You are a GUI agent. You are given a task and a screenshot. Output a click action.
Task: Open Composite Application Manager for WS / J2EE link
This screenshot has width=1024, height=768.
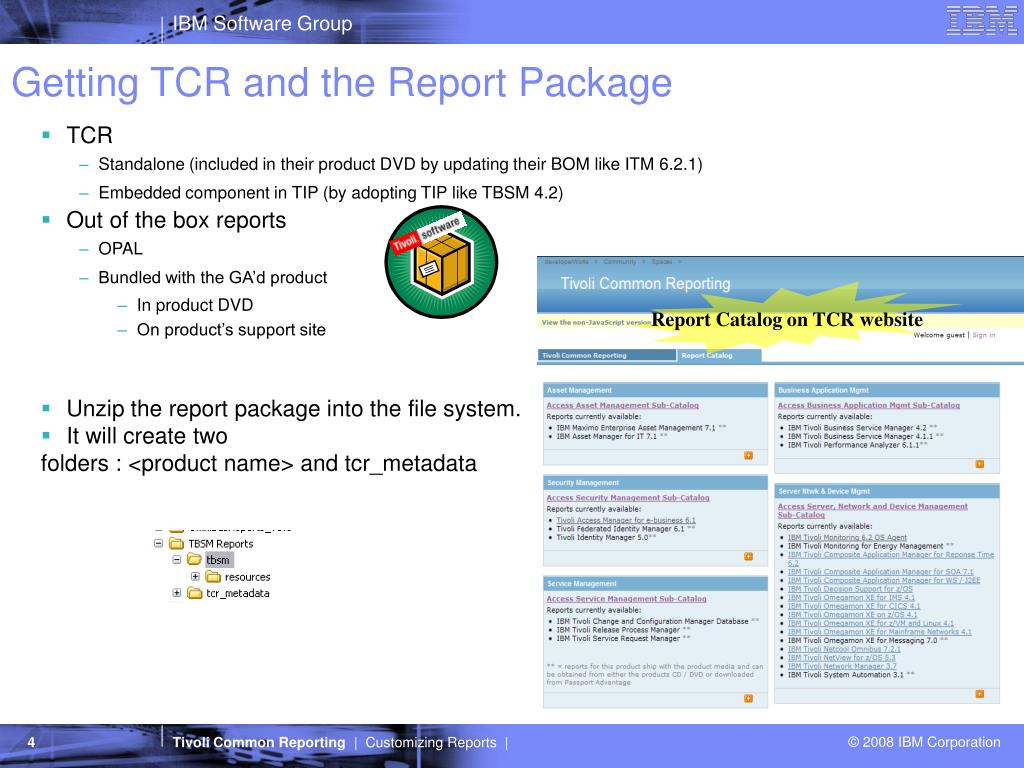pos(884,580)
